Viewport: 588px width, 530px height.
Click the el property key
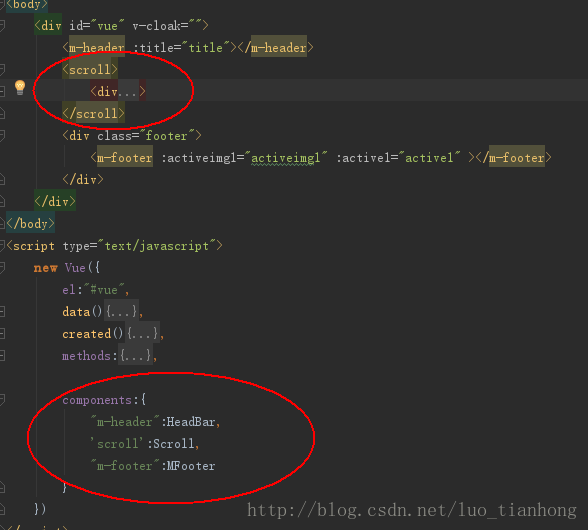[68, 290]
